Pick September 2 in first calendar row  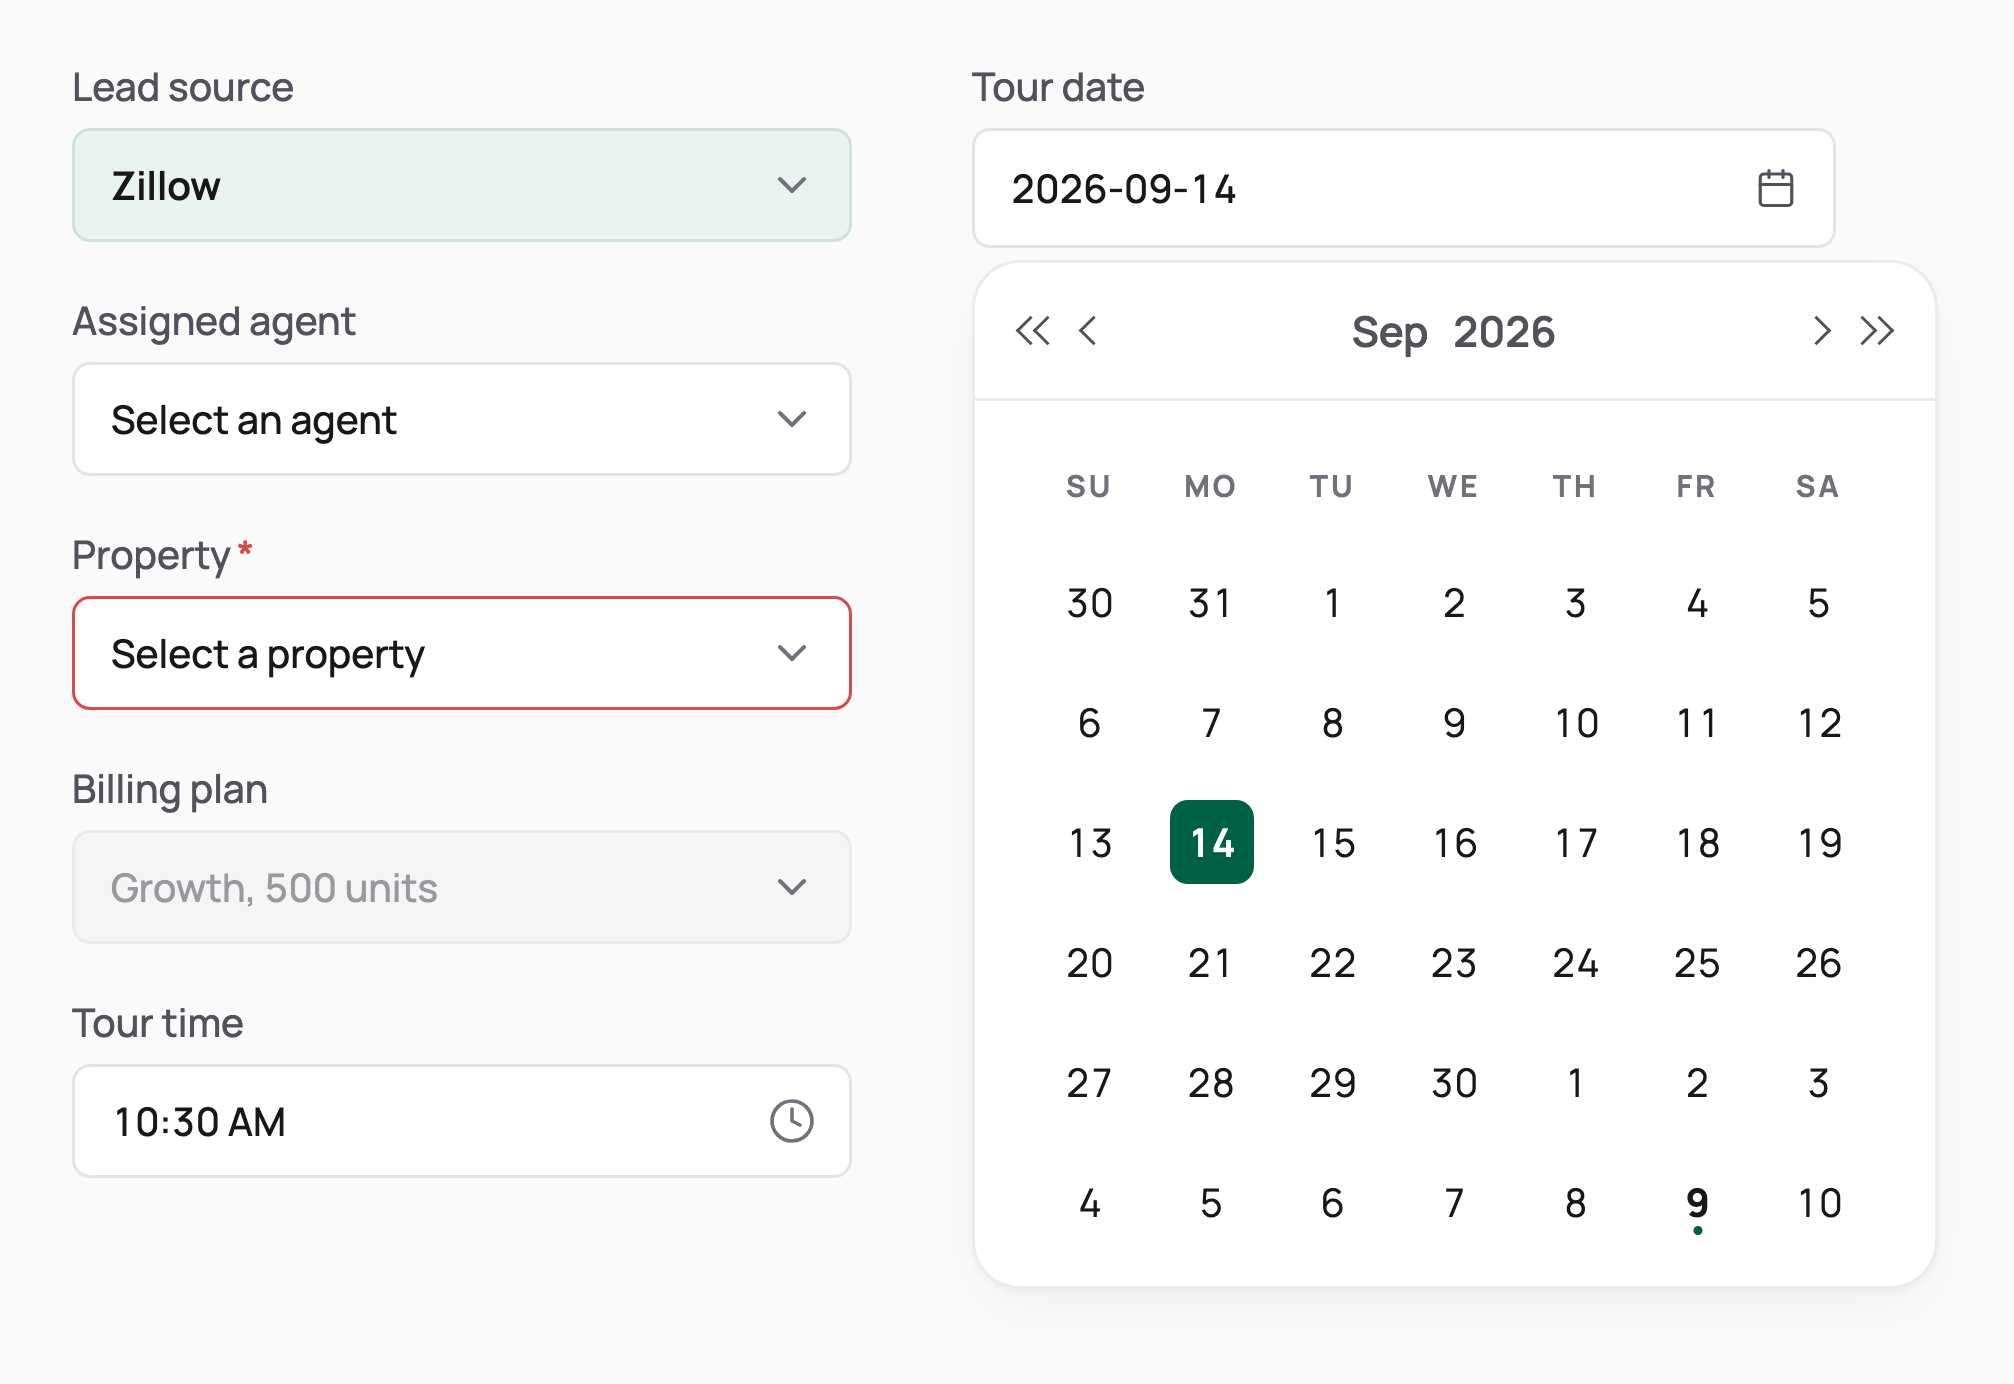tap(1454, 602)
